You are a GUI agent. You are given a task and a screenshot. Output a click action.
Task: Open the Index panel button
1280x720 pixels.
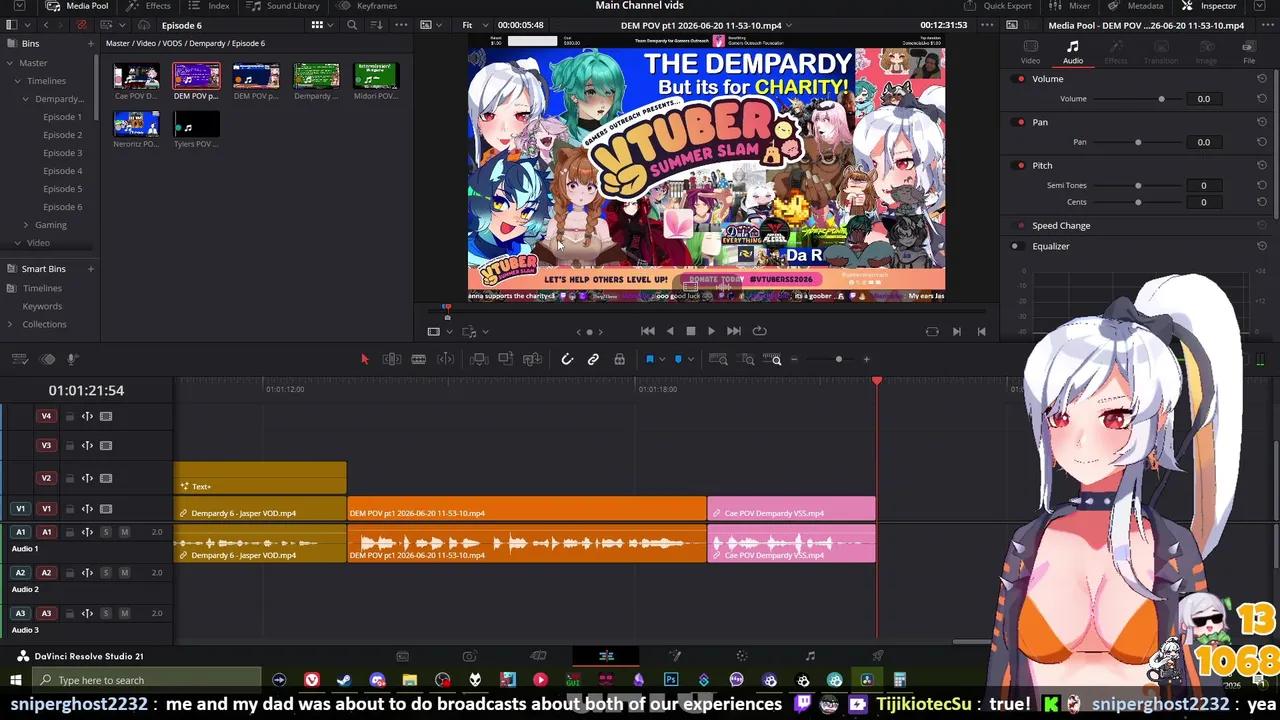point(210,6)
